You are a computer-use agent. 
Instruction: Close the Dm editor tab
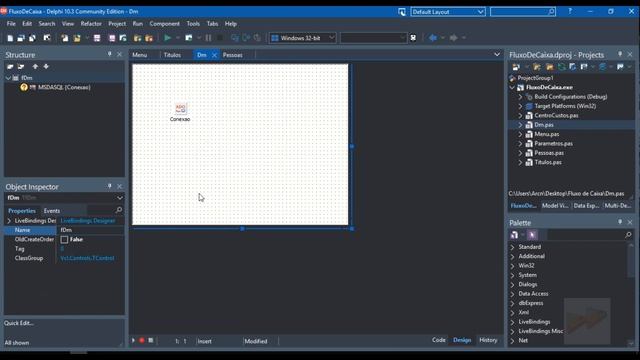click(214, 55)
